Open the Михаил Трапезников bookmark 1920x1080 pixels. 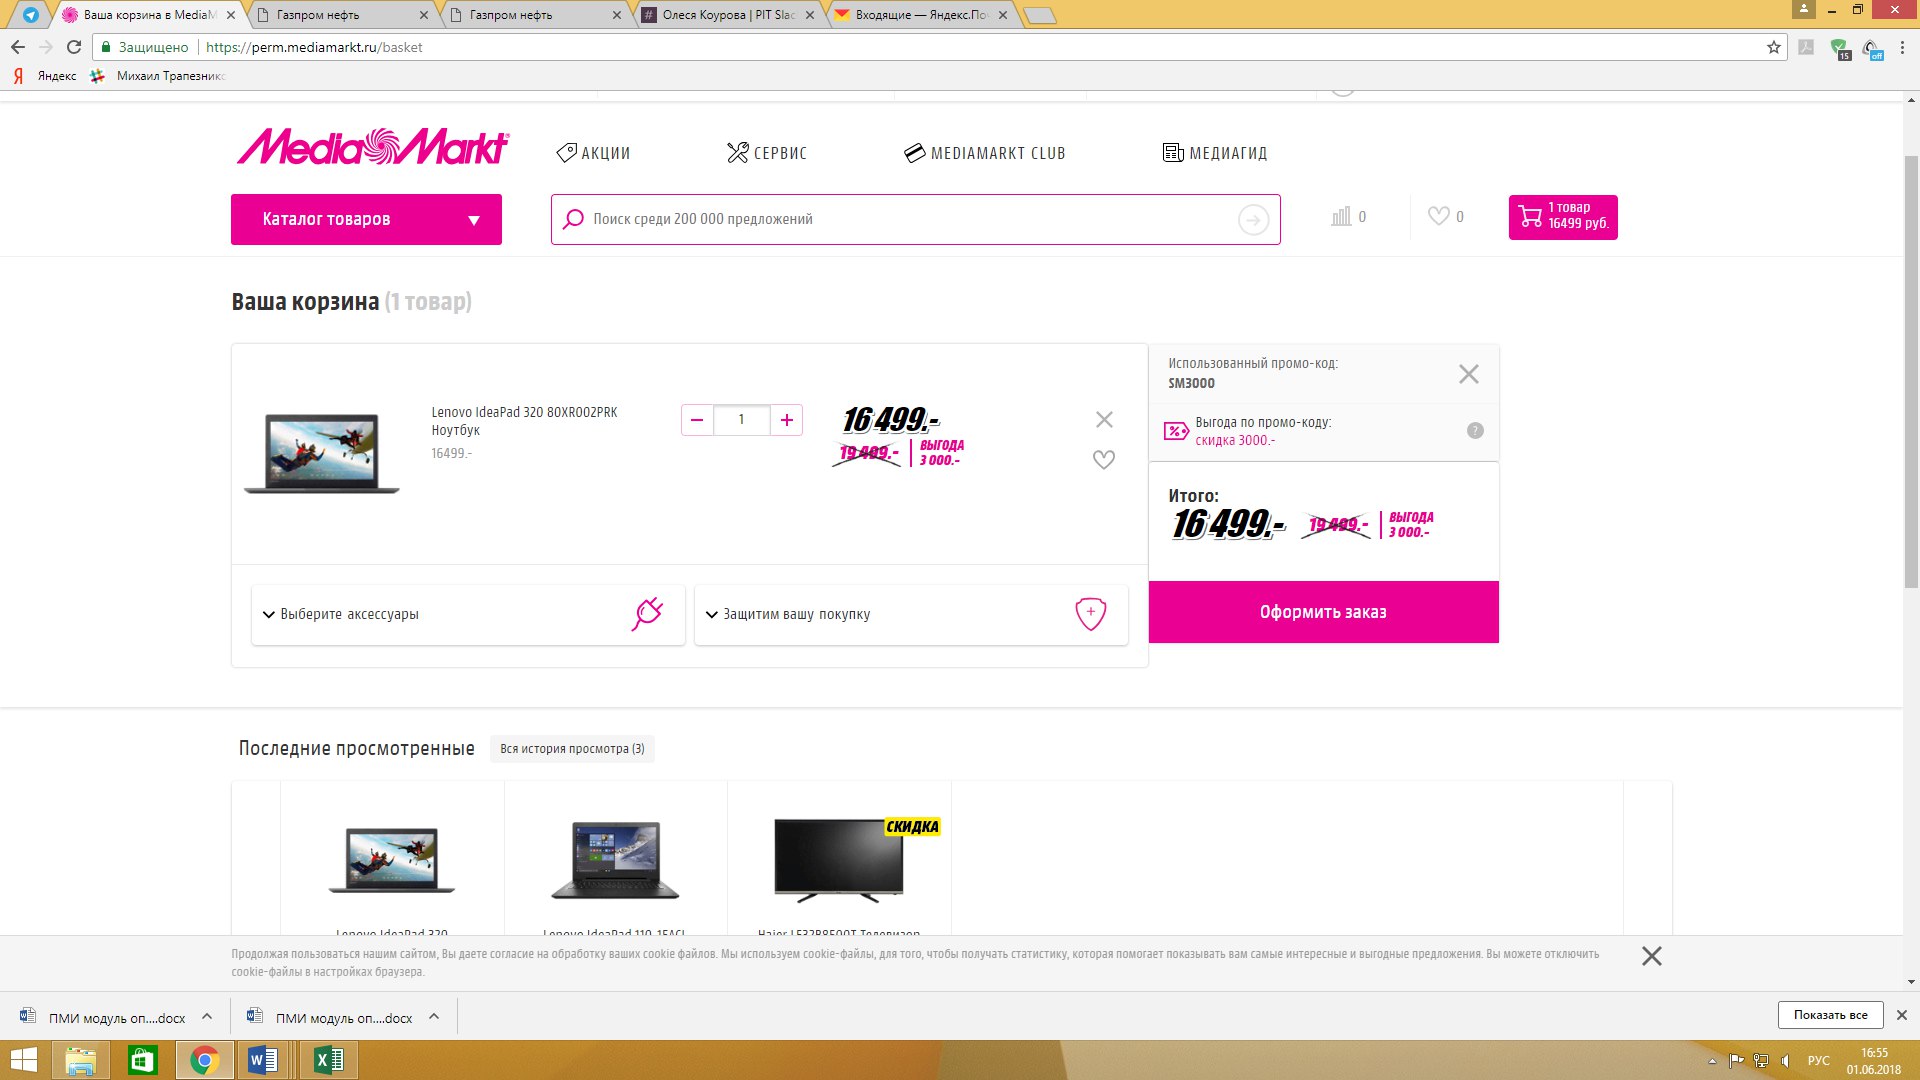pyautogui.click(x=158, y=76)
